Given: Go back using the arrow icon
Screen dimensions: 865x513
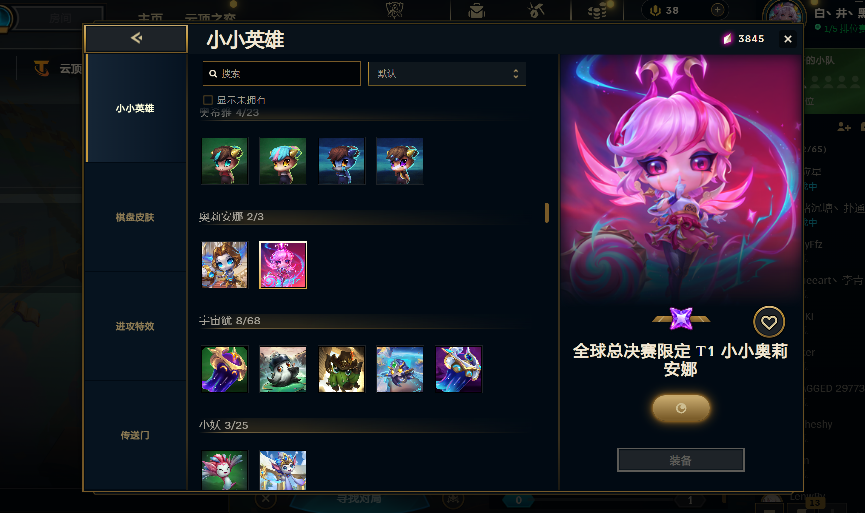Looking at the screenshot, I should (136, 38).
